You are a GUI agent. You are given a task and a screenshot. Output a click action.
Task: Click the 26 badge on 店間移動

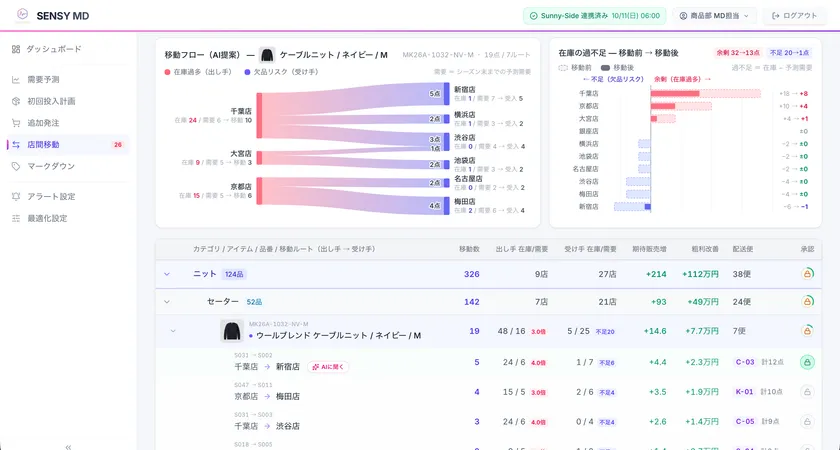[x=117, y=145]
